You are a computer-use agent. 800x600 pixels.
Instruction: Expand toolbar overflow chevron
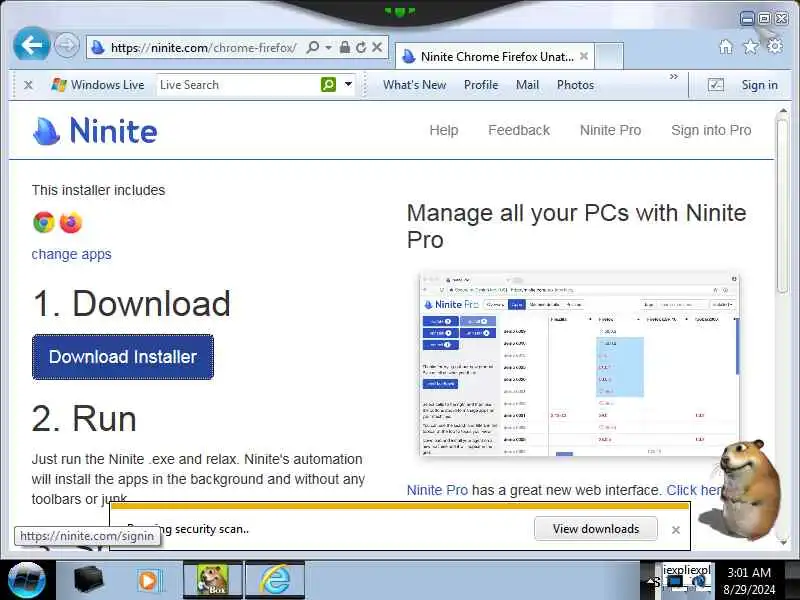(x=674, y=77)
